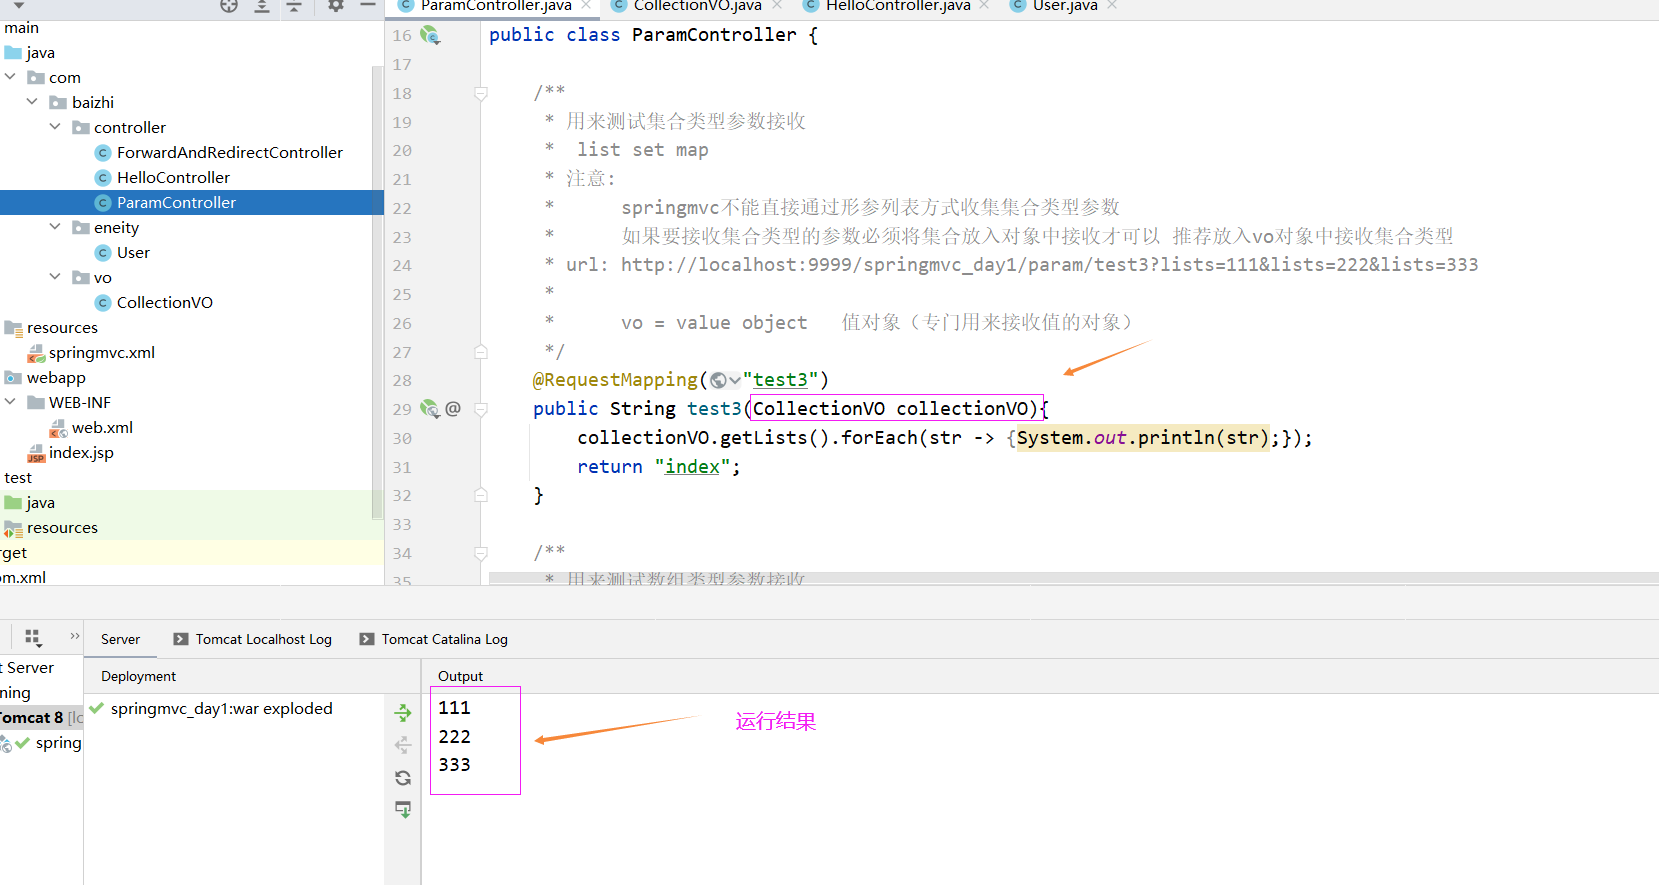The height and width of the screenshot is (885, 1659).
Task: Fold the Javadoc comment at line 18
Action: [481, 93]
